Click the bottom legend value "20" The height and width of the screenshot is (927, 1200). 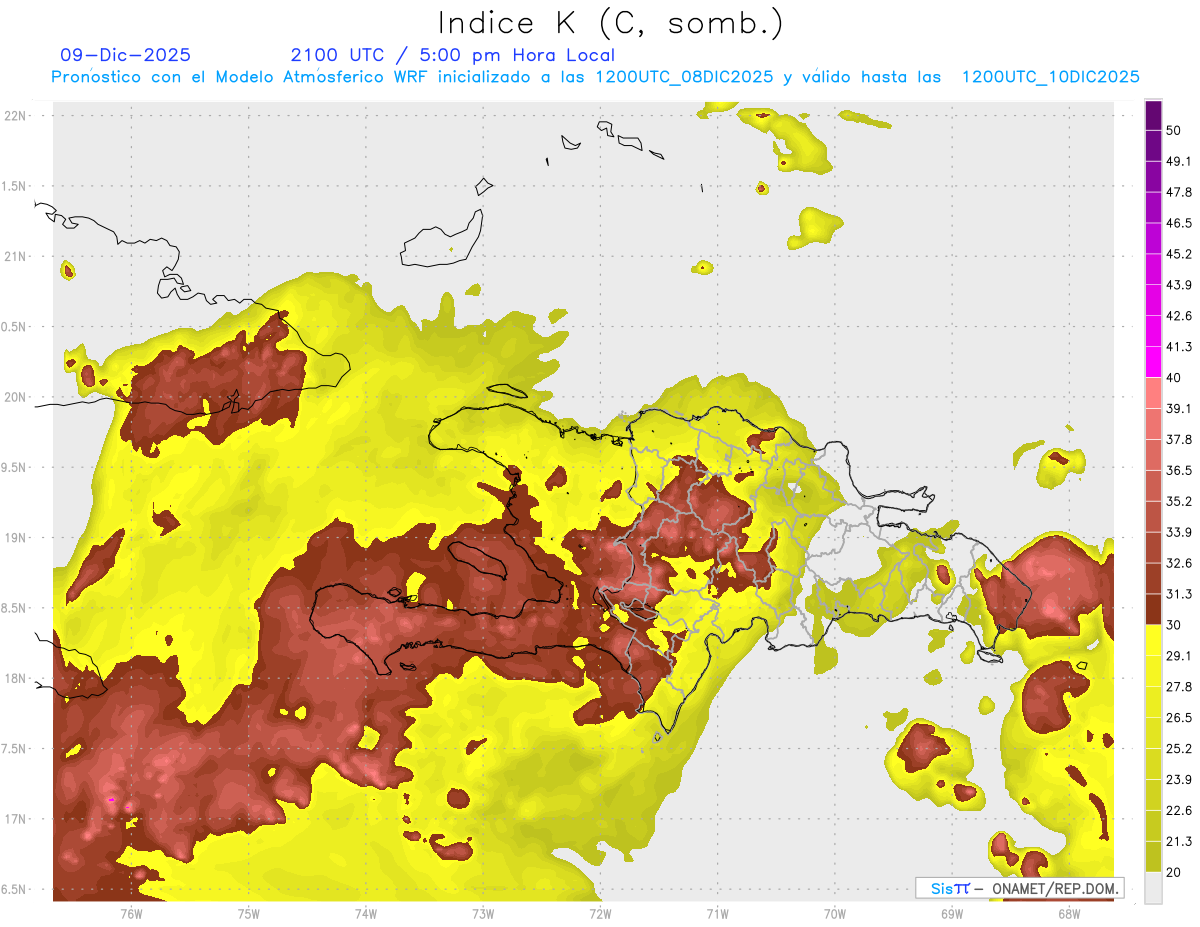tap(1173, 873)
